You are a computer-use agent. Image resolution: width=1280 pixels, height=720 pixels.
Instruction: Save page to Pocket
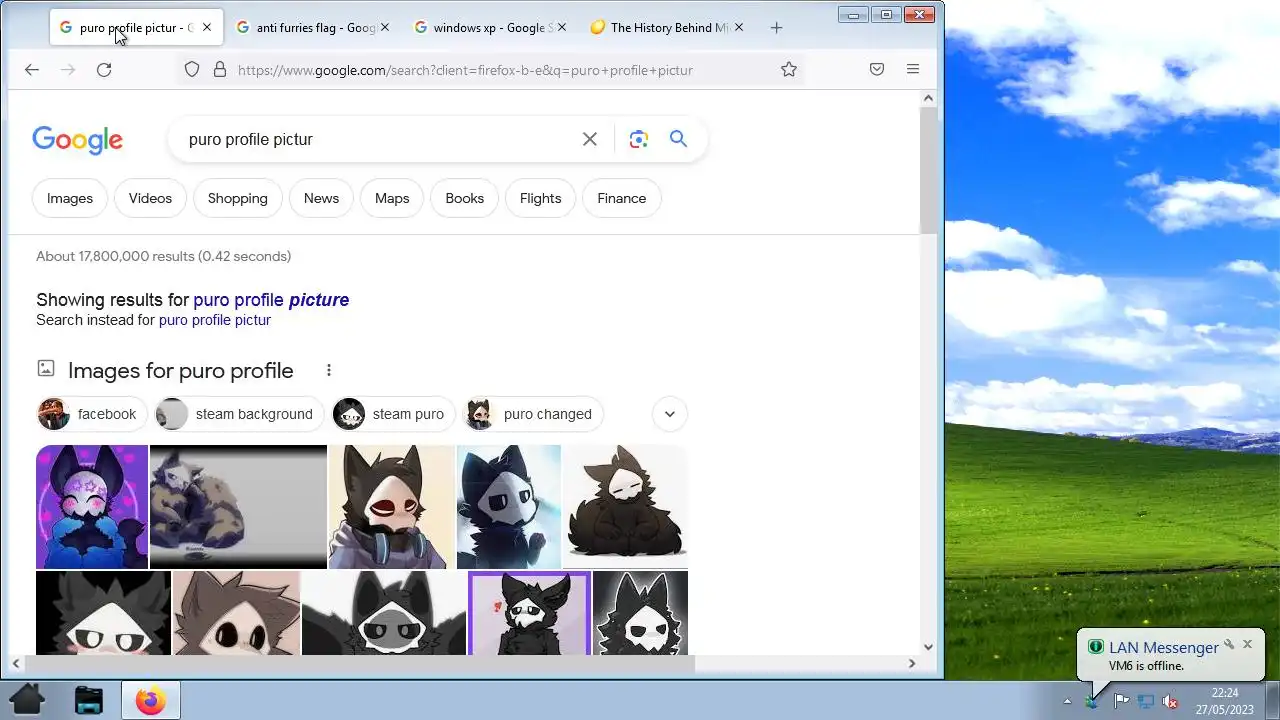point(876,69)
